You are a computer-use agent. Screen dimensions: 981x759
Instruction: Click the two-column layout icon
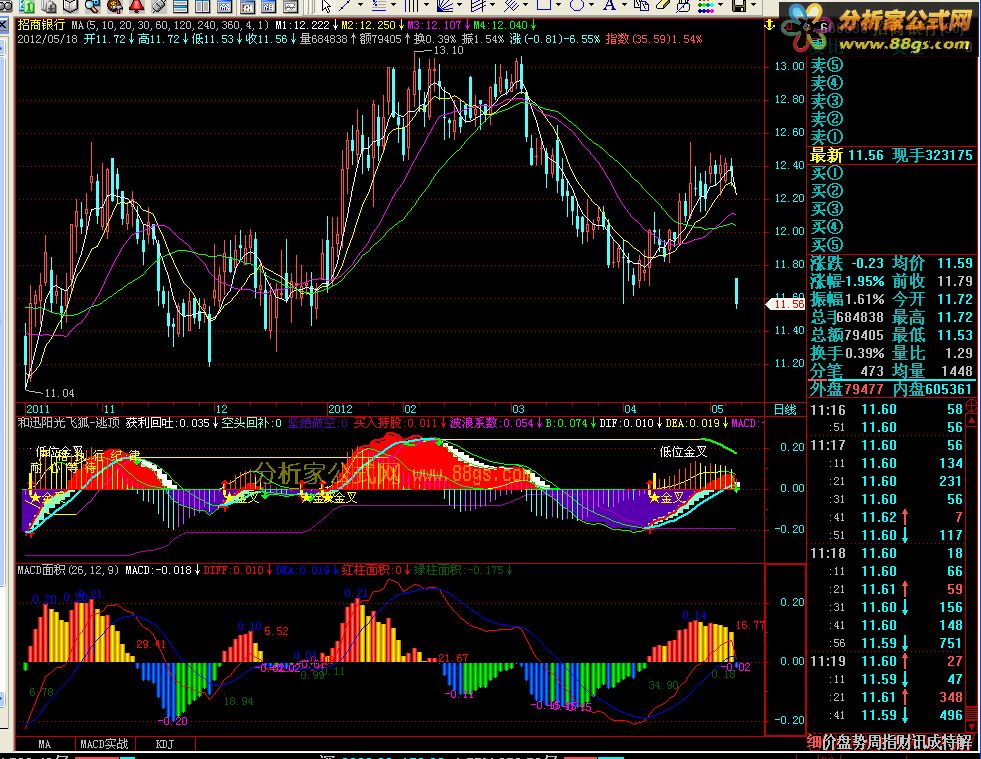click(x=202, y=6)
